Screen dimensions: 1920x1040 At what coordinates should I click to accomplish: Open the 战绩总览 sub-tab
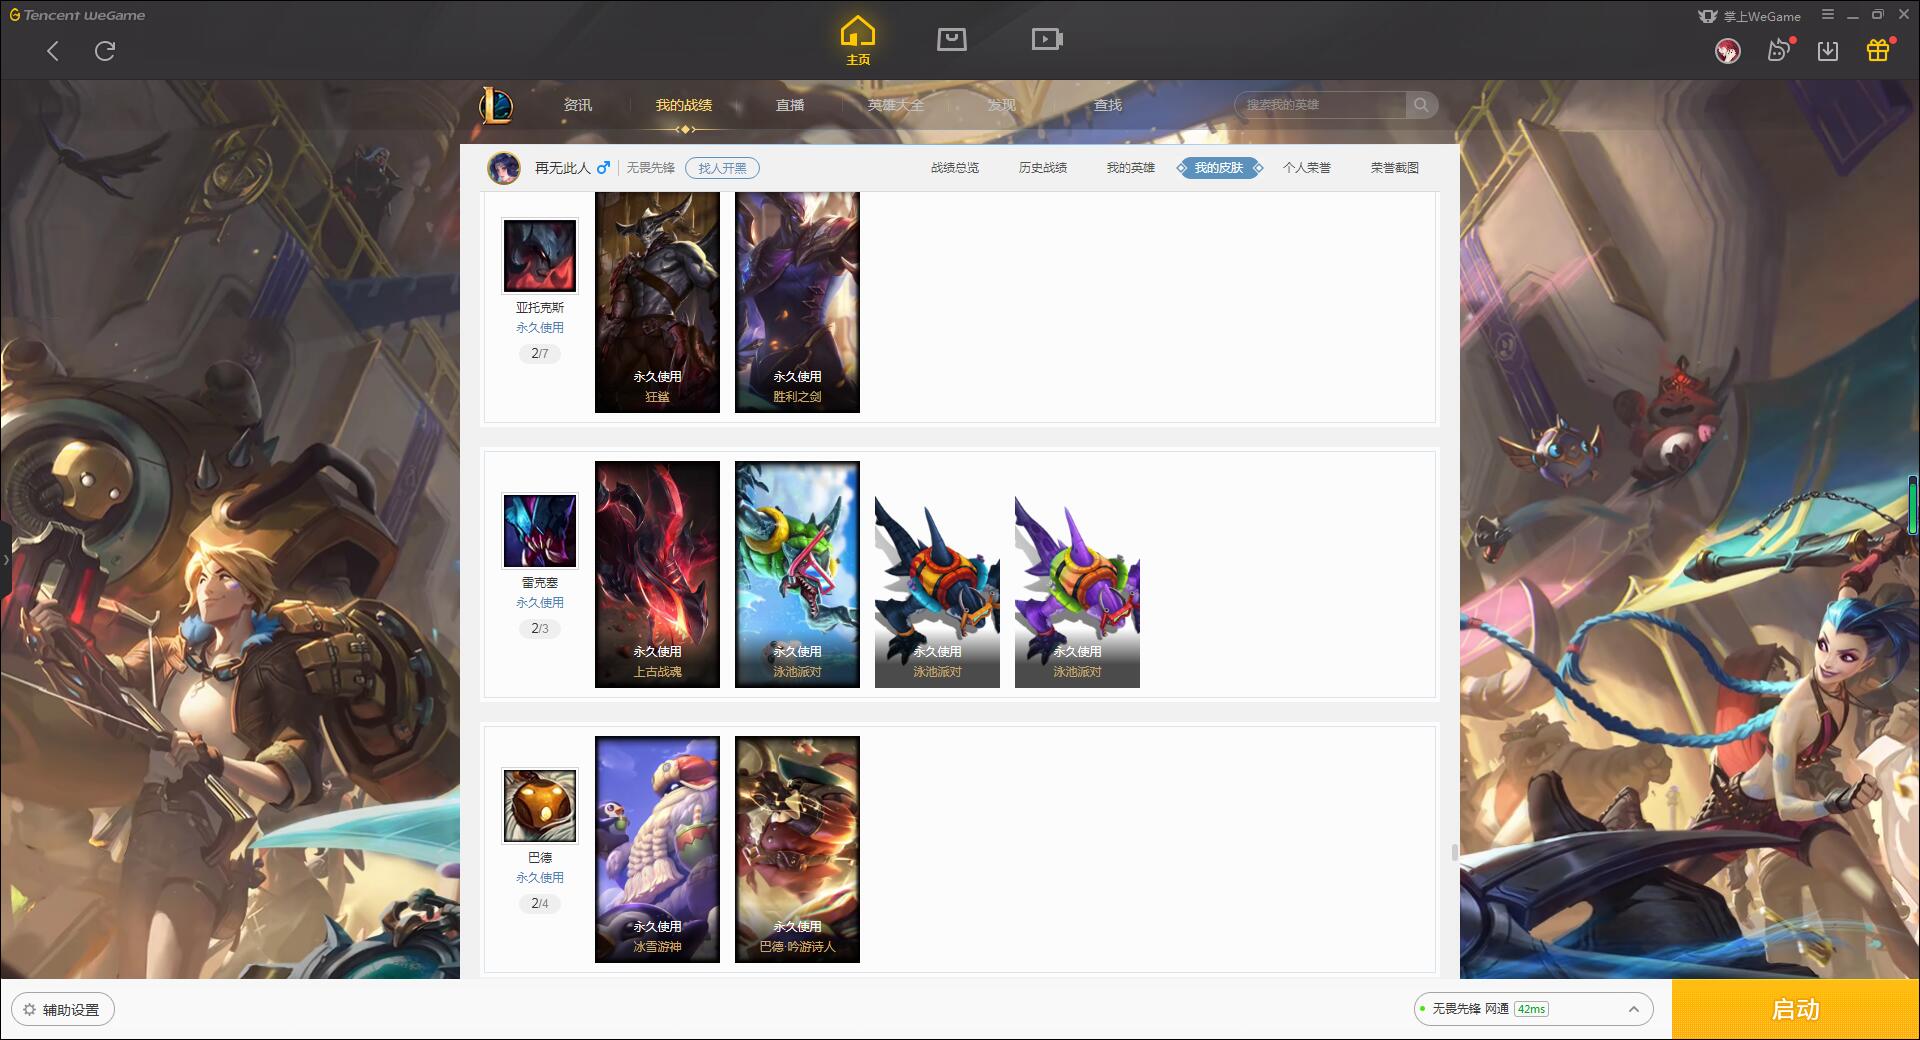pos(955,168)
